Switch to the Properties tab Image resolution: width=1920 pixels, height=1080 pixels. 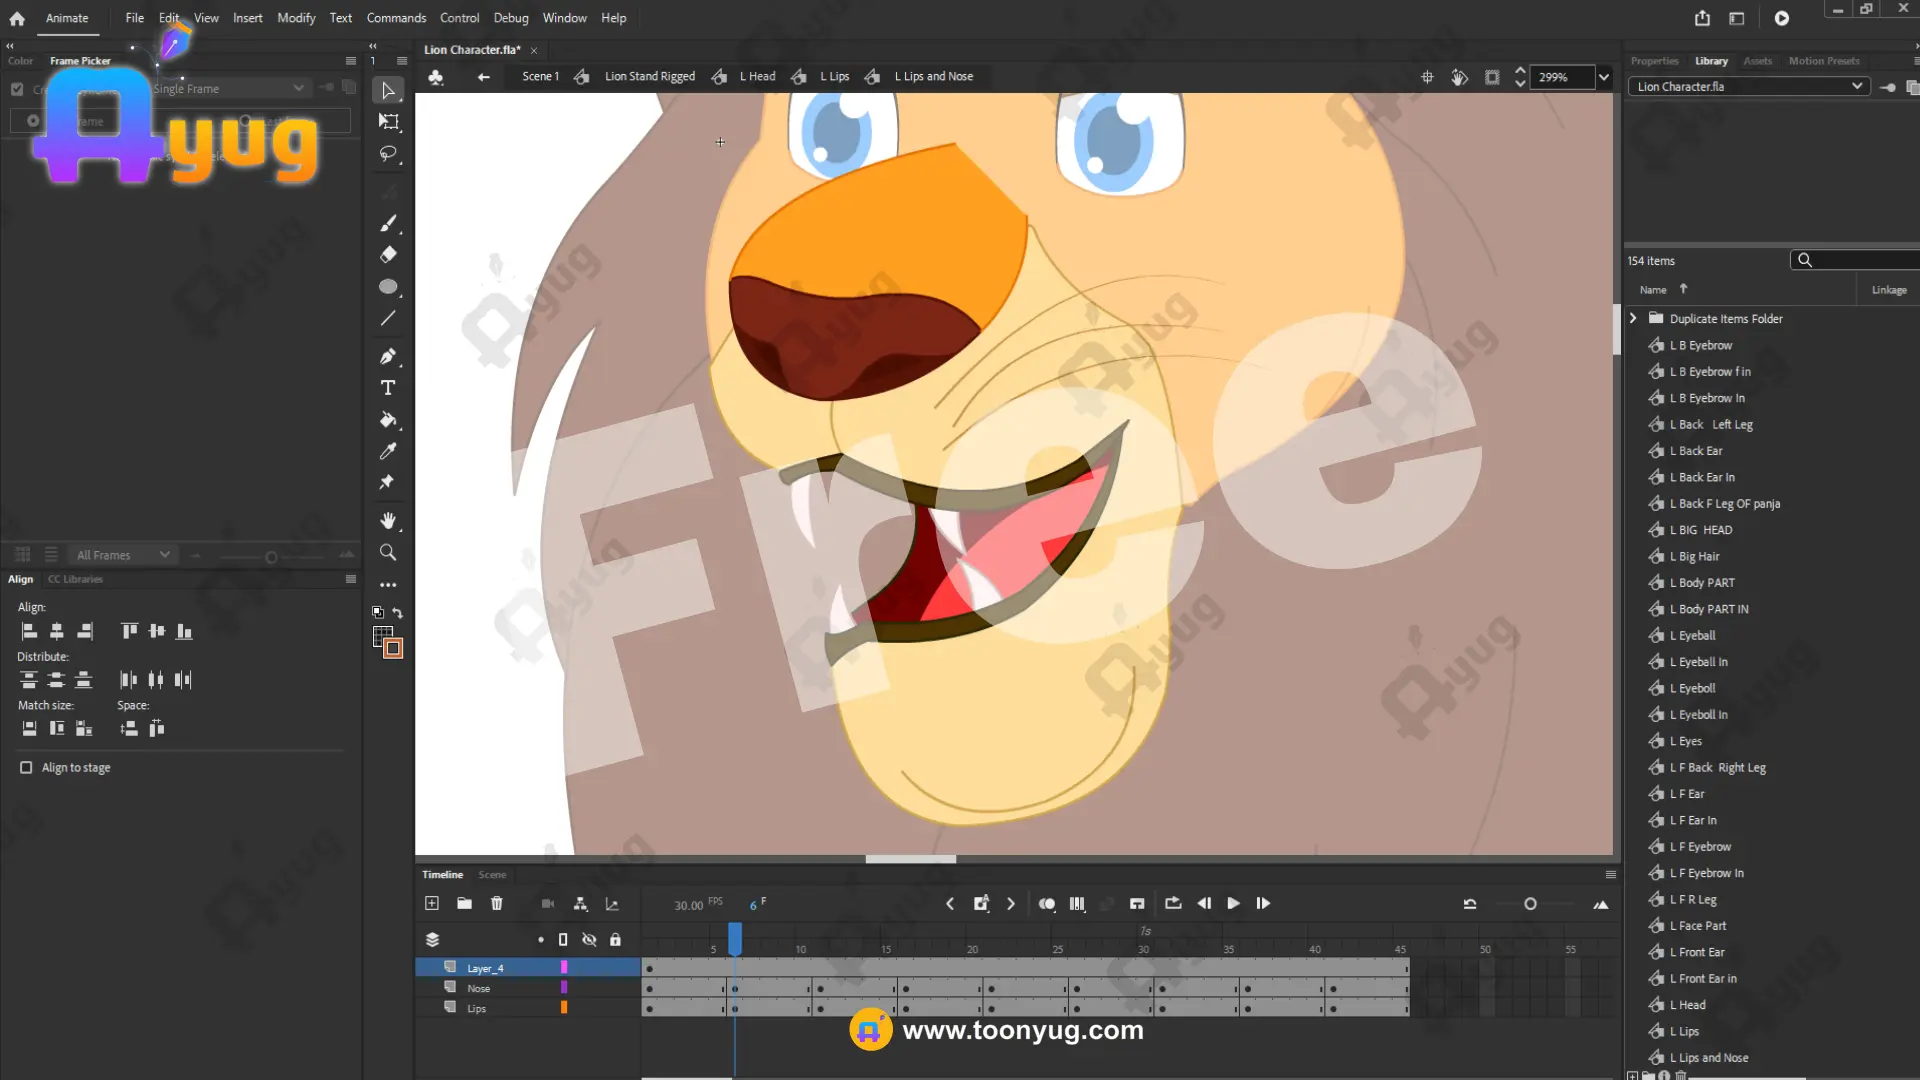point(1654,61)
